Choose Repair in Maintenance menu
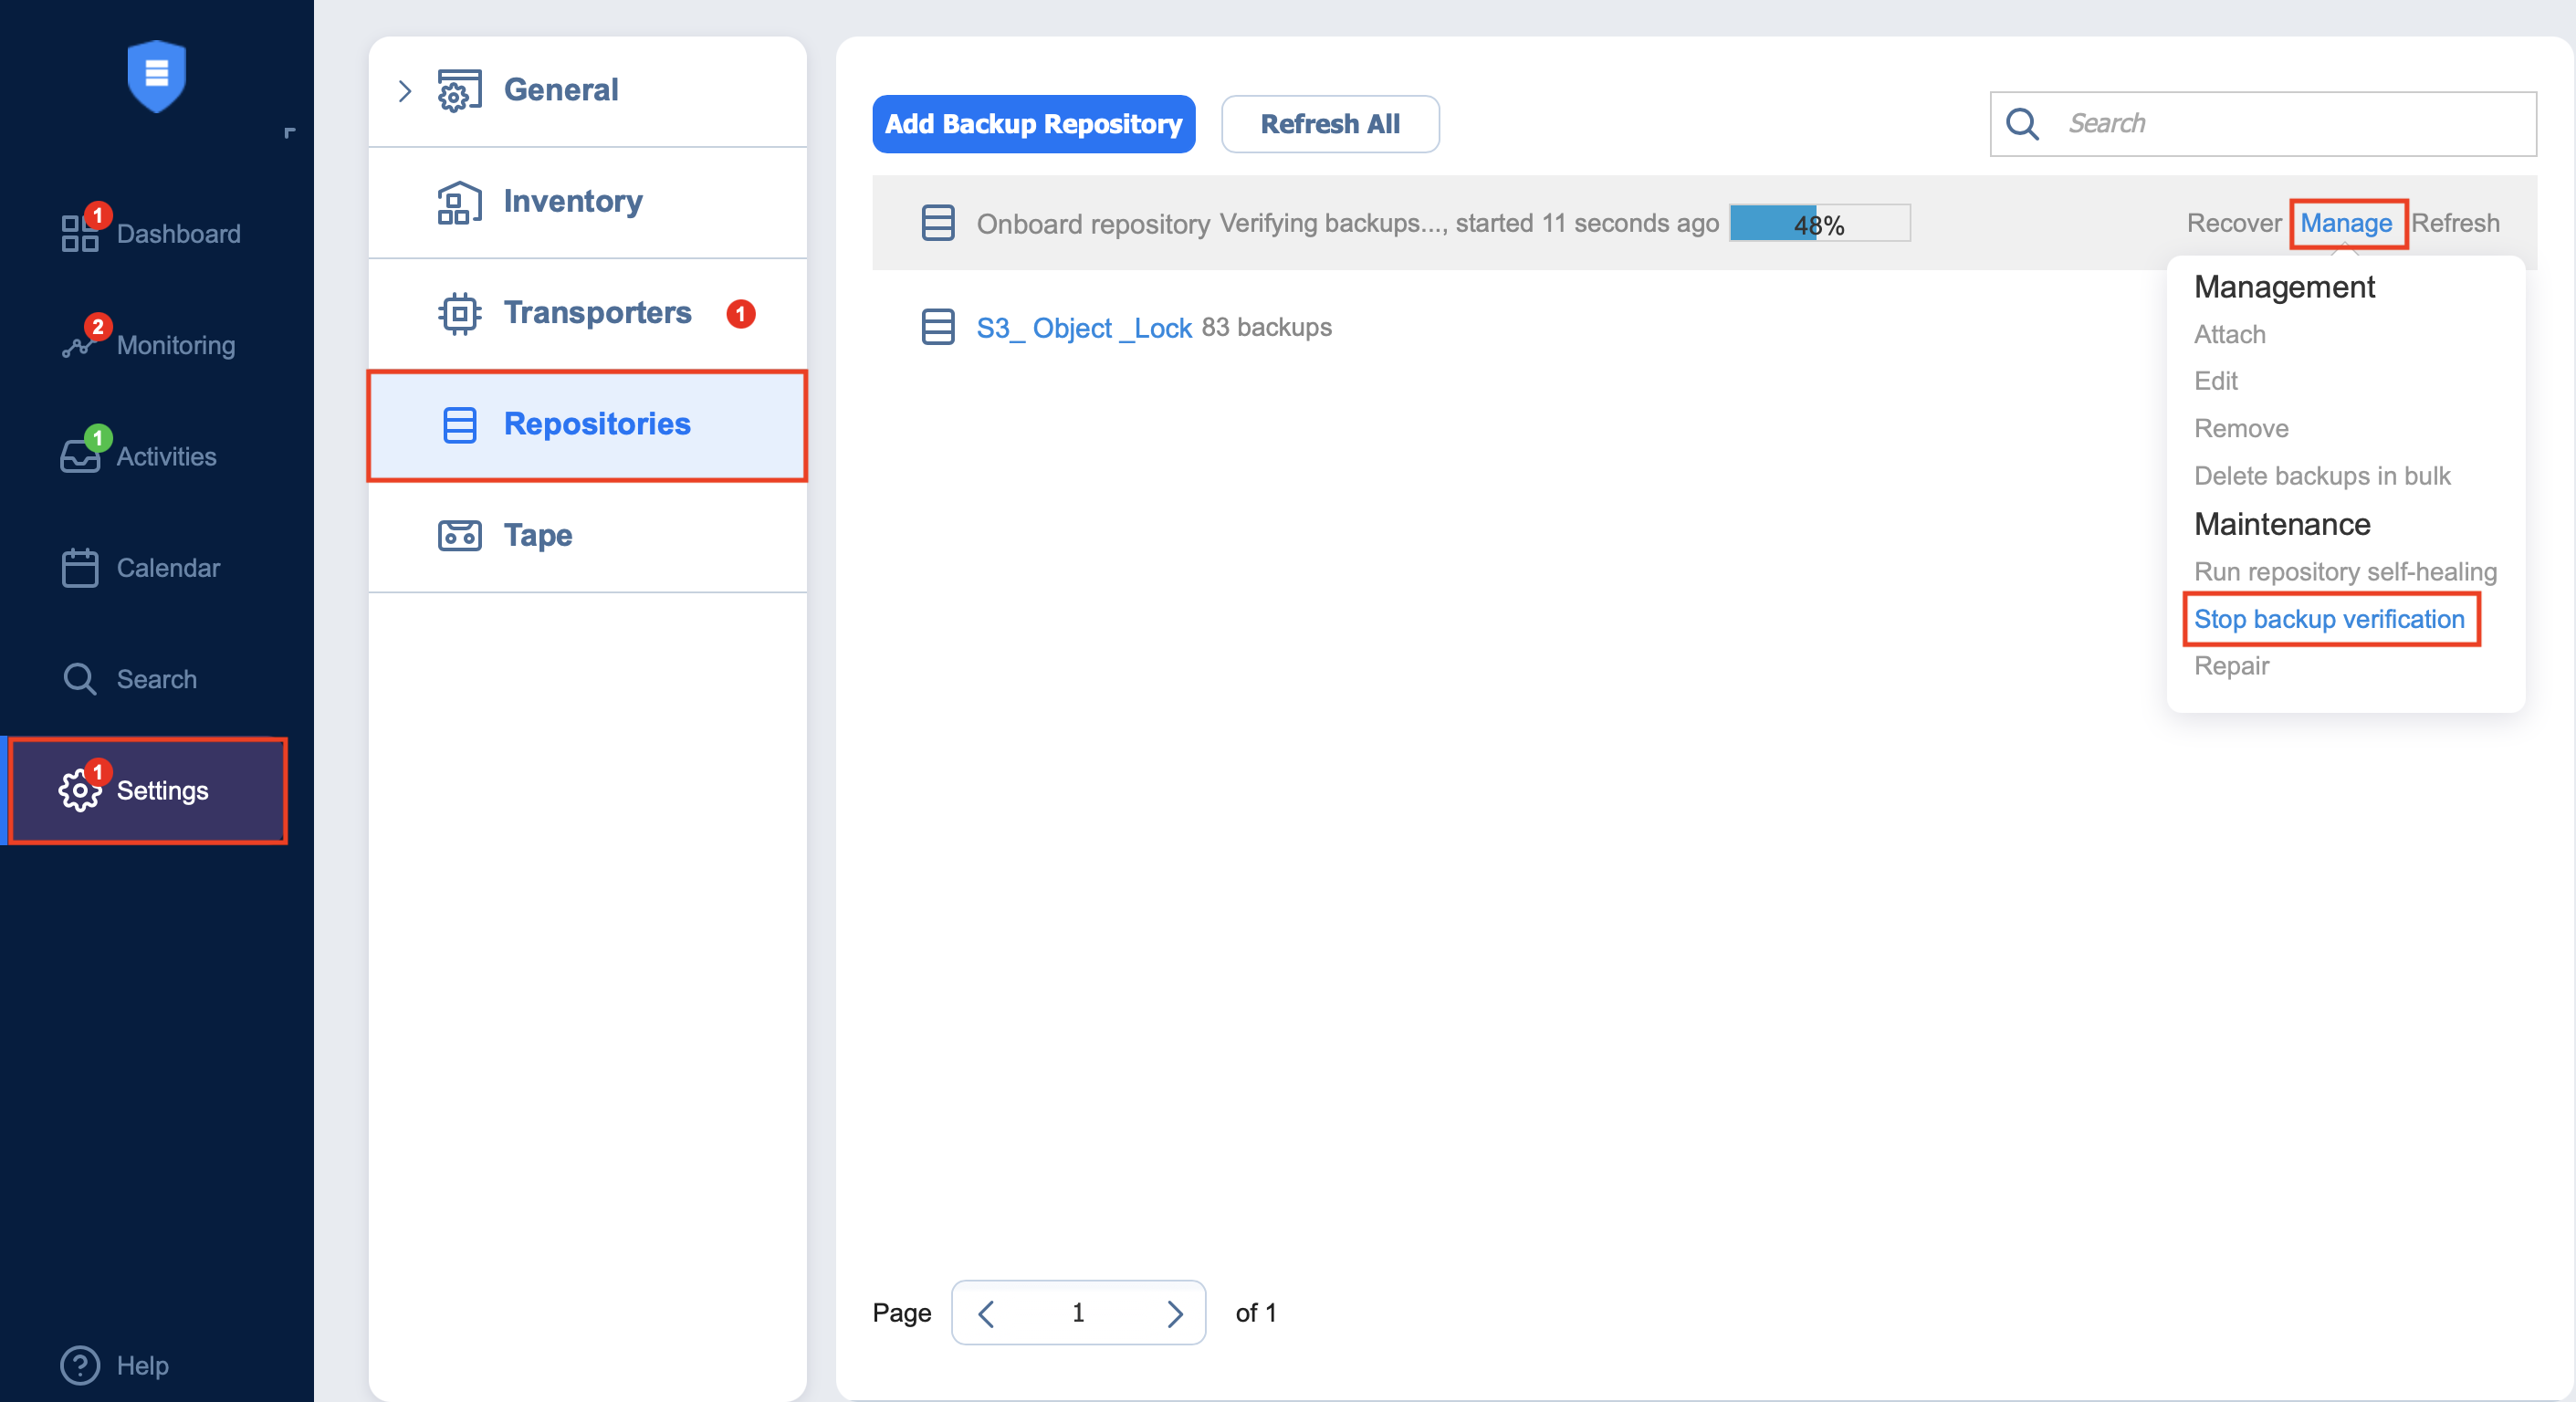The height and width of the screenshot is (1402, 2576). (2231, 666)
